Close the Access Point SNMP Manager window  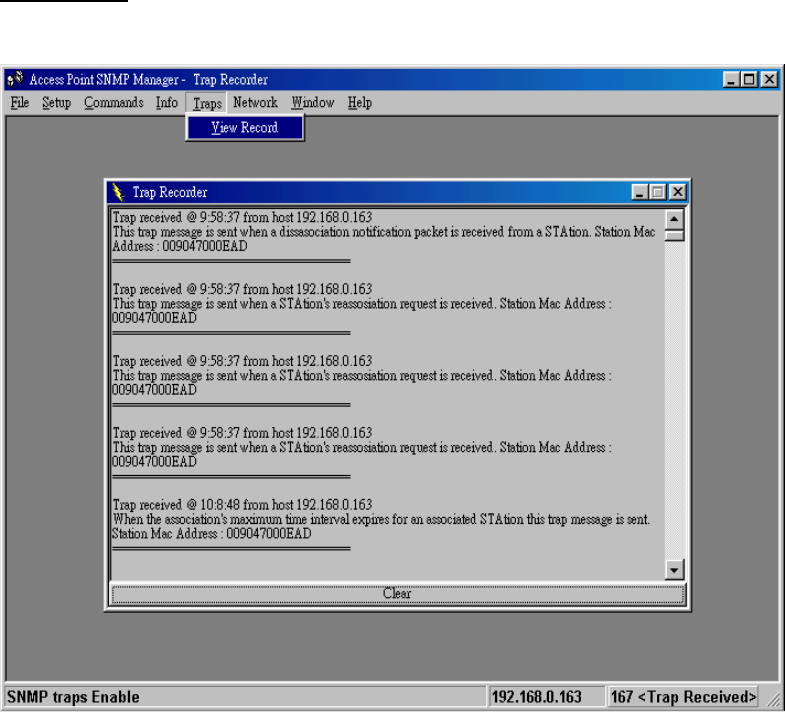769,80
